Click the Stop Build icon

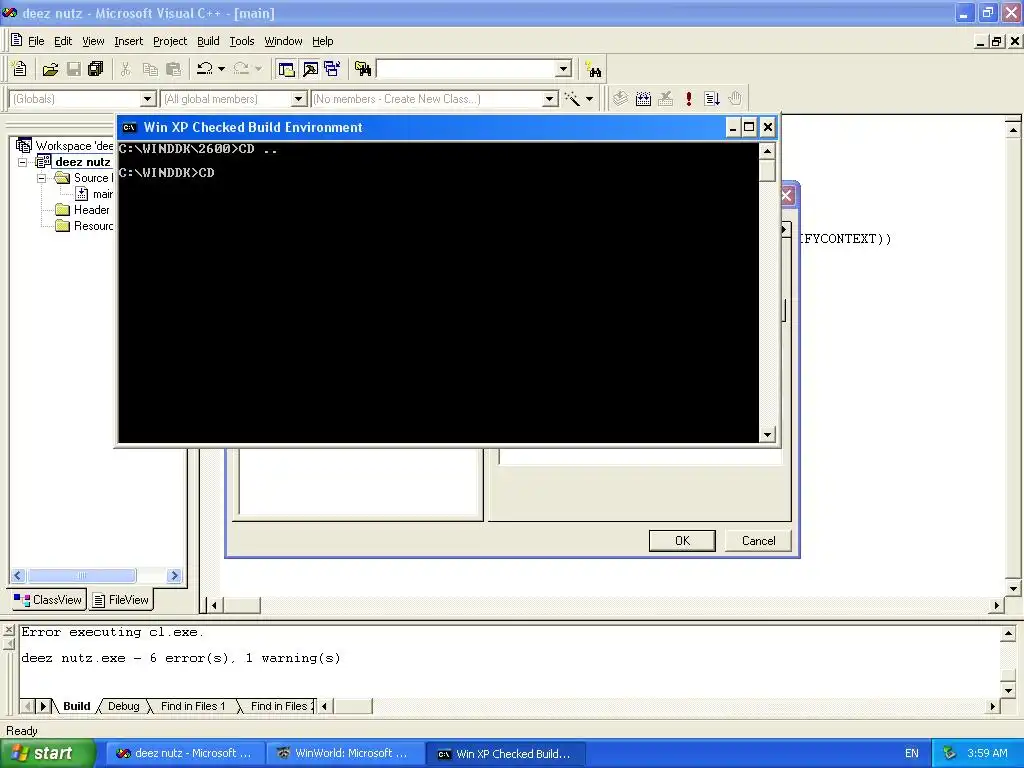pyautogui.click(x=665, y=99)
